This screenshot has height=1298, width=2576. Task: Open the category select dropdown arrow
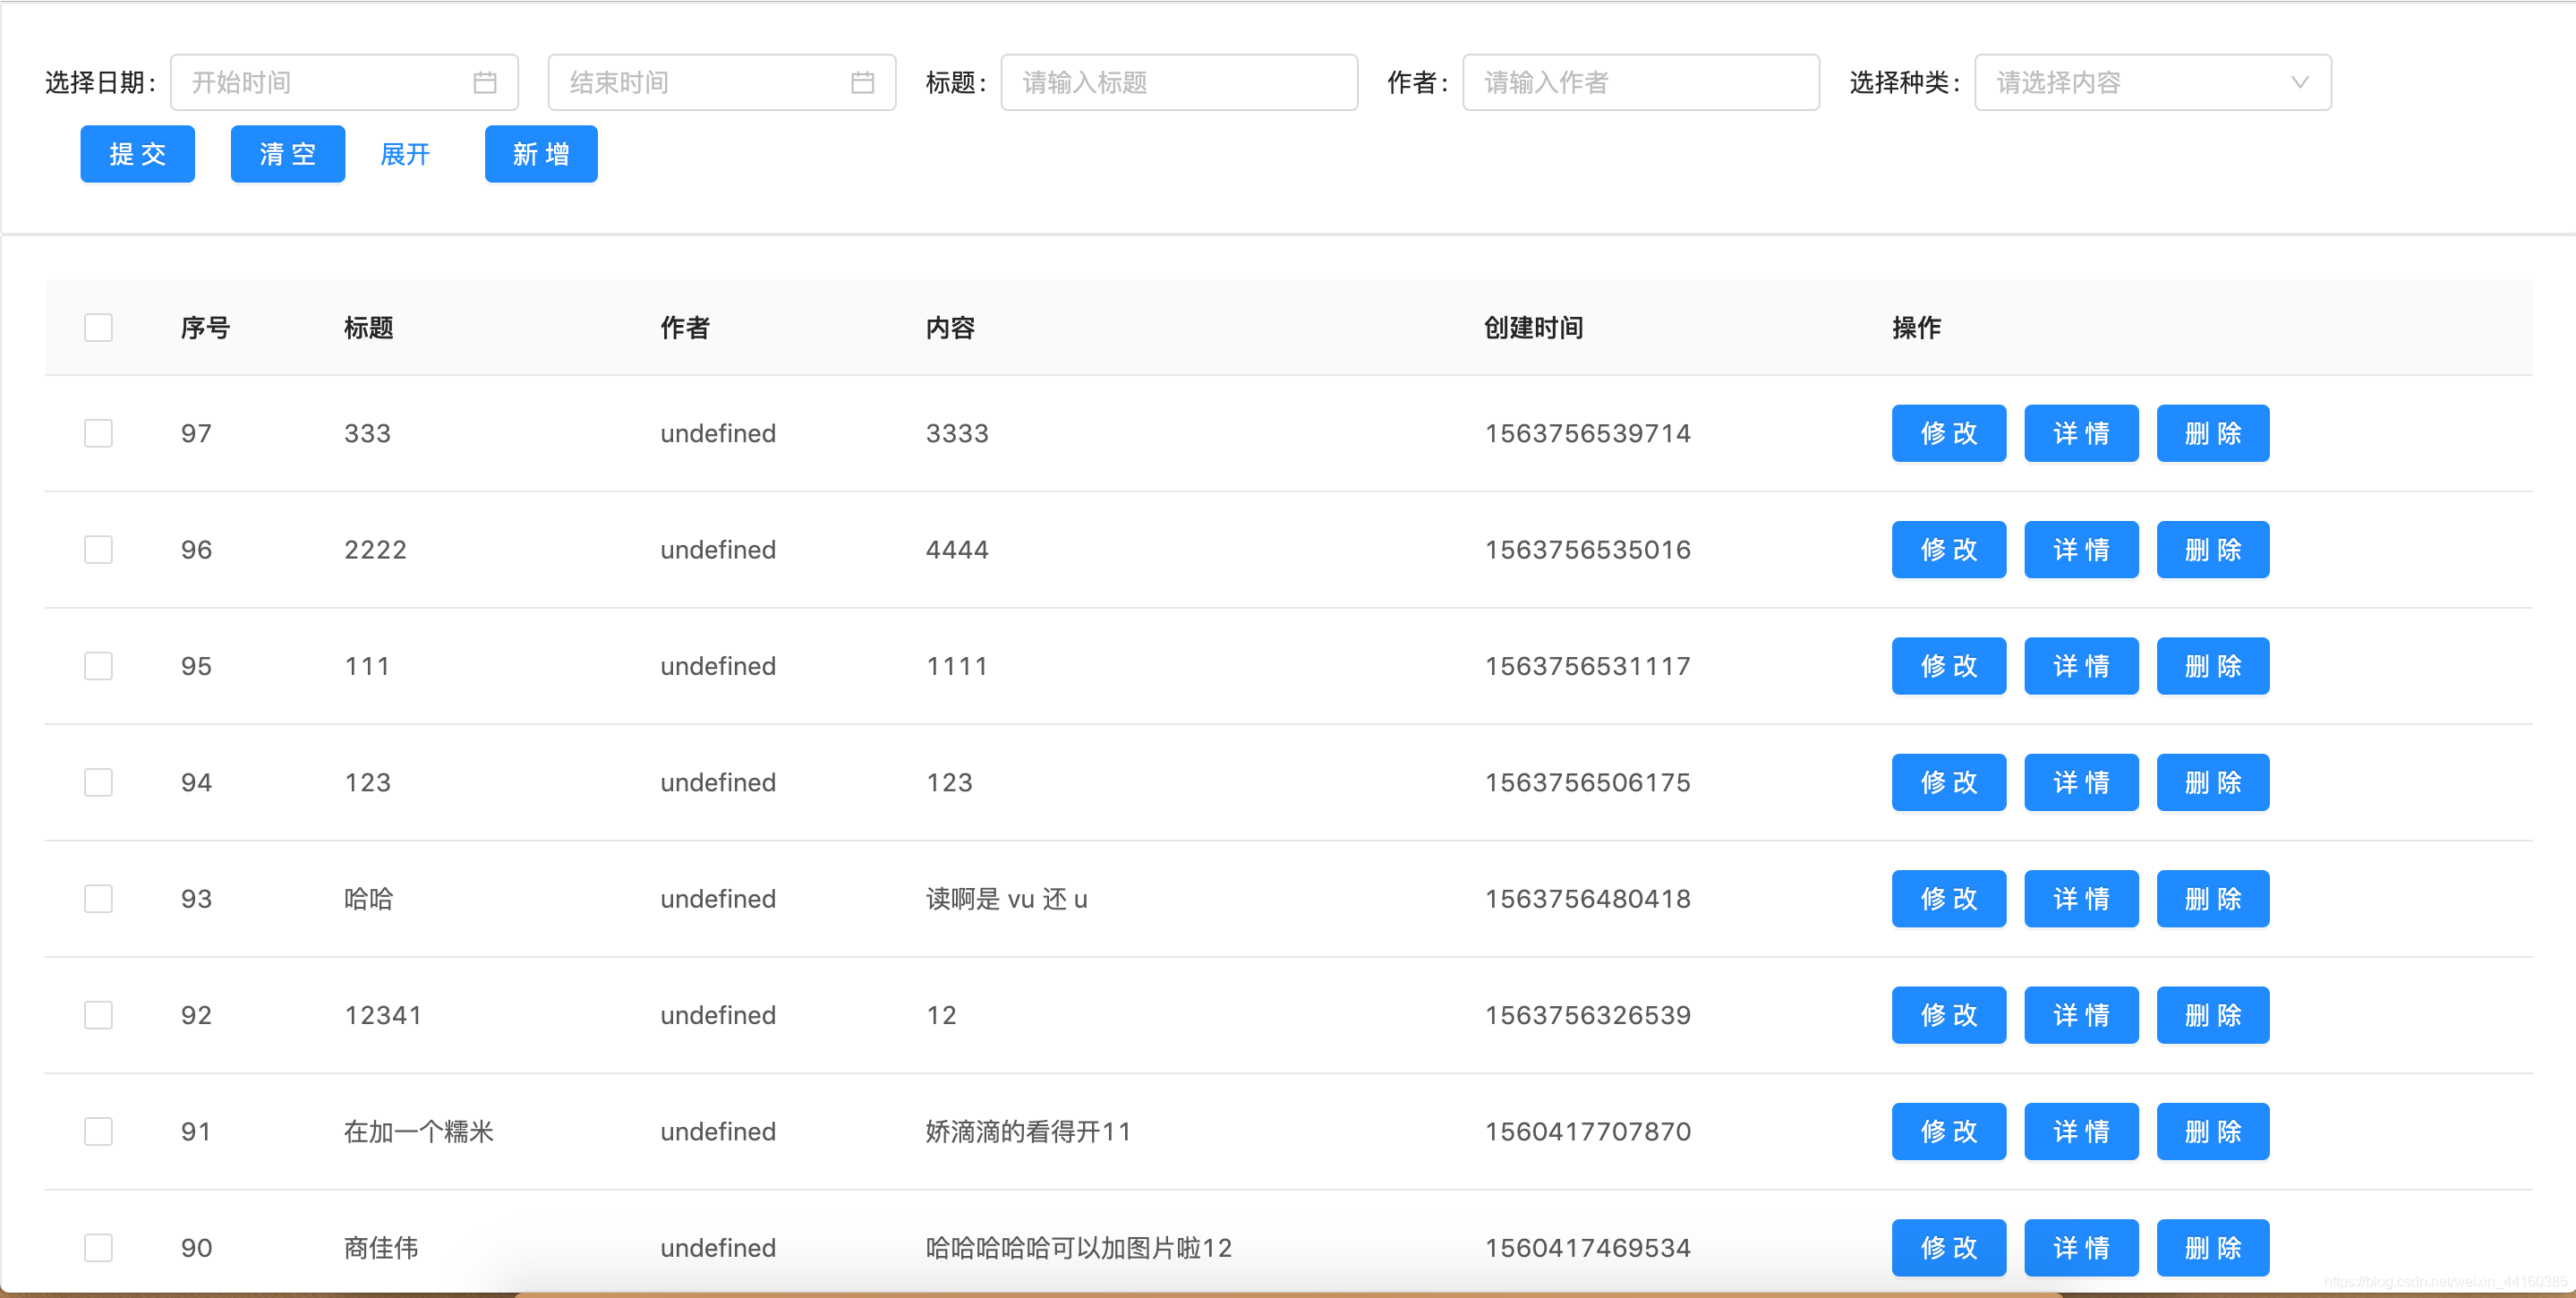2299,82
